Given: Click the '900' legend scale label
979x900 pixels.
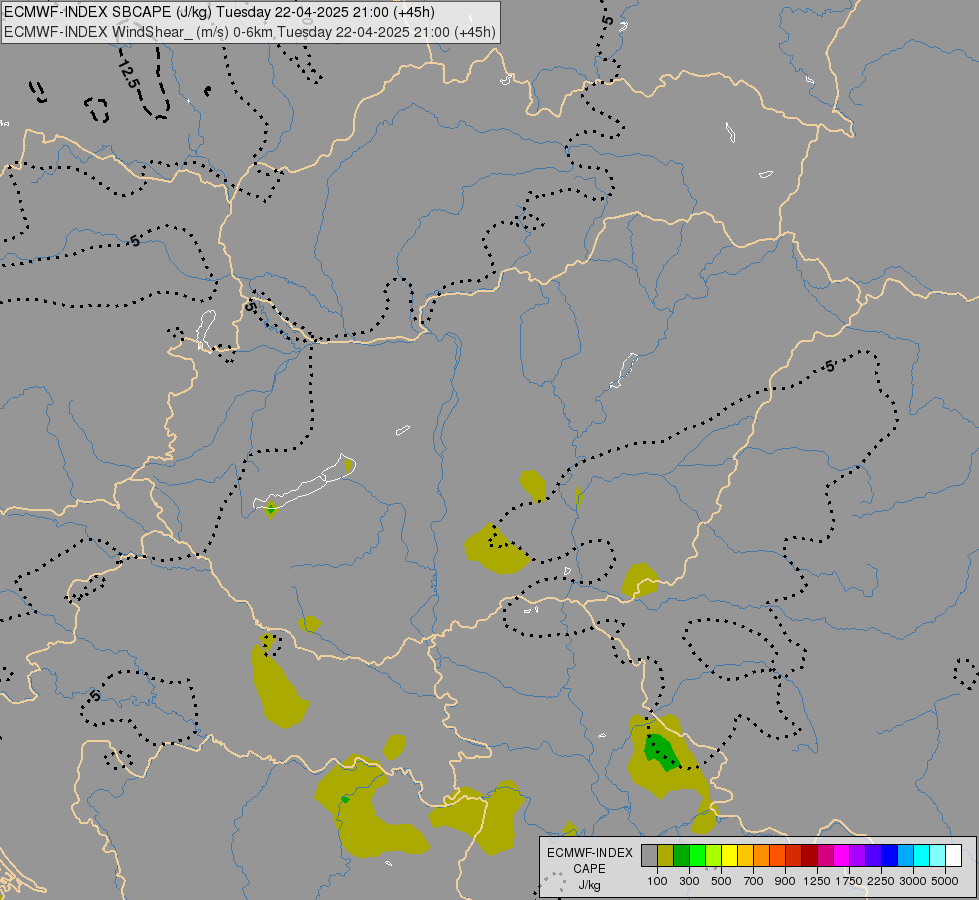Looking at the screenshot, I should click(785, 881).
